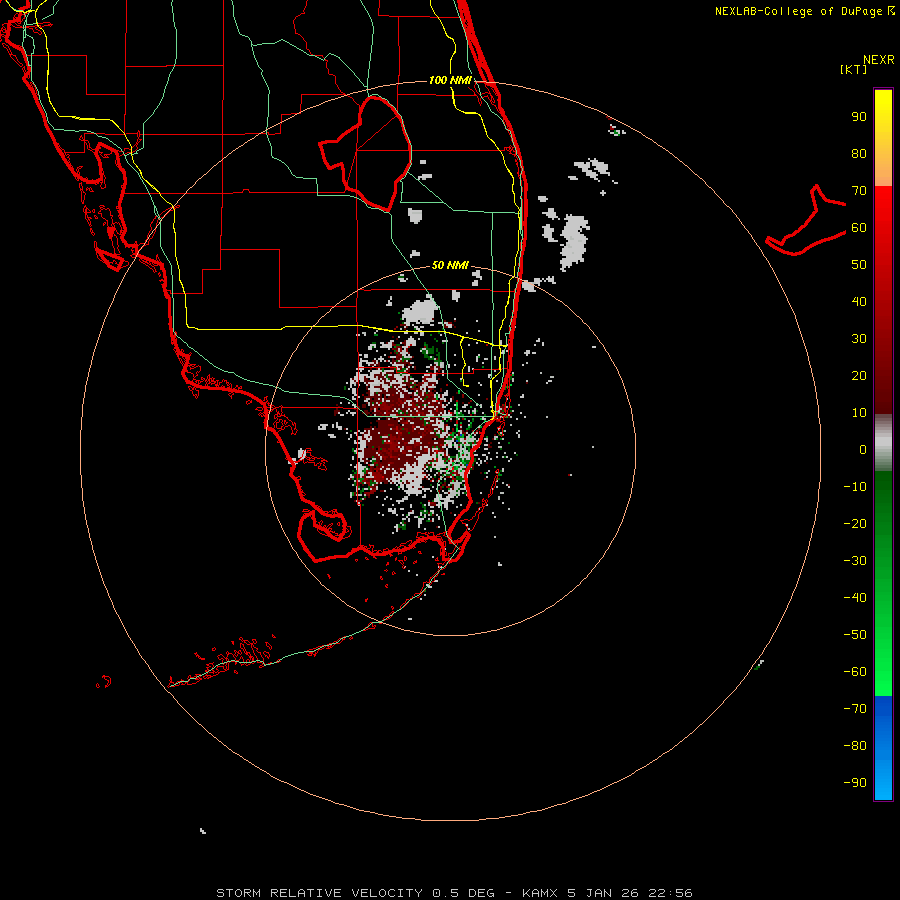Pick the gray zero-velocity segment of the color bar
The image size is (900, 900).
point(883,443)
